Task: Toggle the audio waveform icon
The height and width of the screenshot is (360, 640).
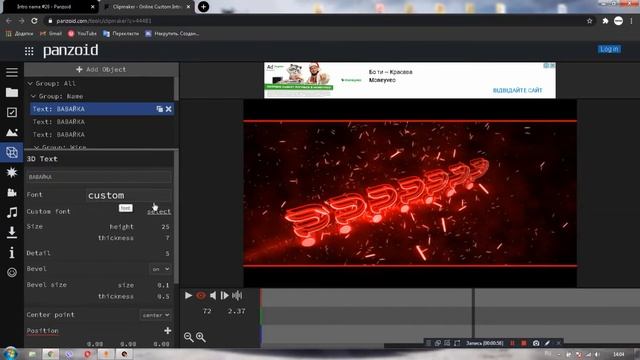Action: coord(237,295)
